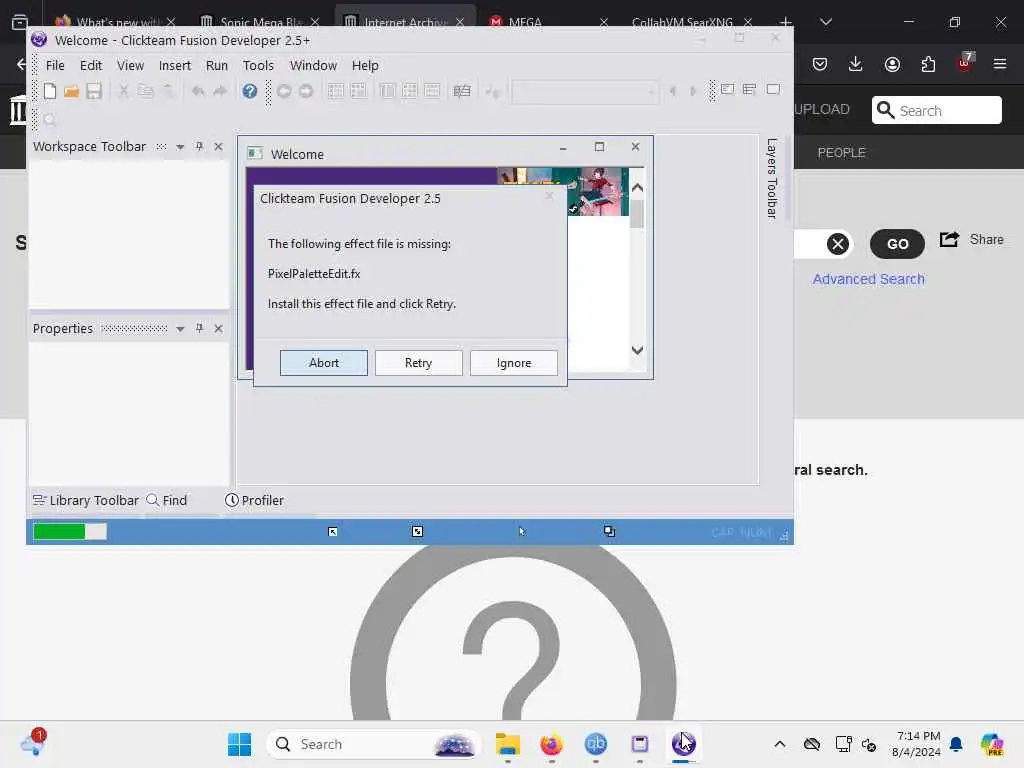The image size is (1024, 768).
Task: Click the first view mode icon at toolbar right
Action: tap(728, 89)
